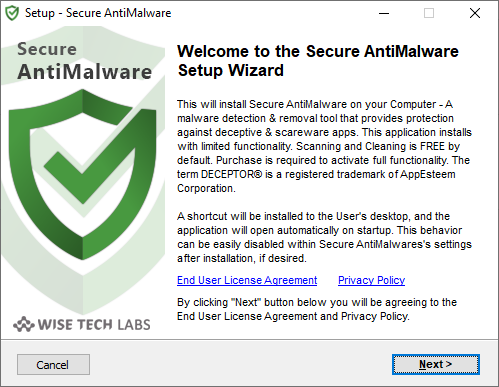Click the Wise Tech Labs molecule icon
The image size is (499, 387).
(24, 324)
